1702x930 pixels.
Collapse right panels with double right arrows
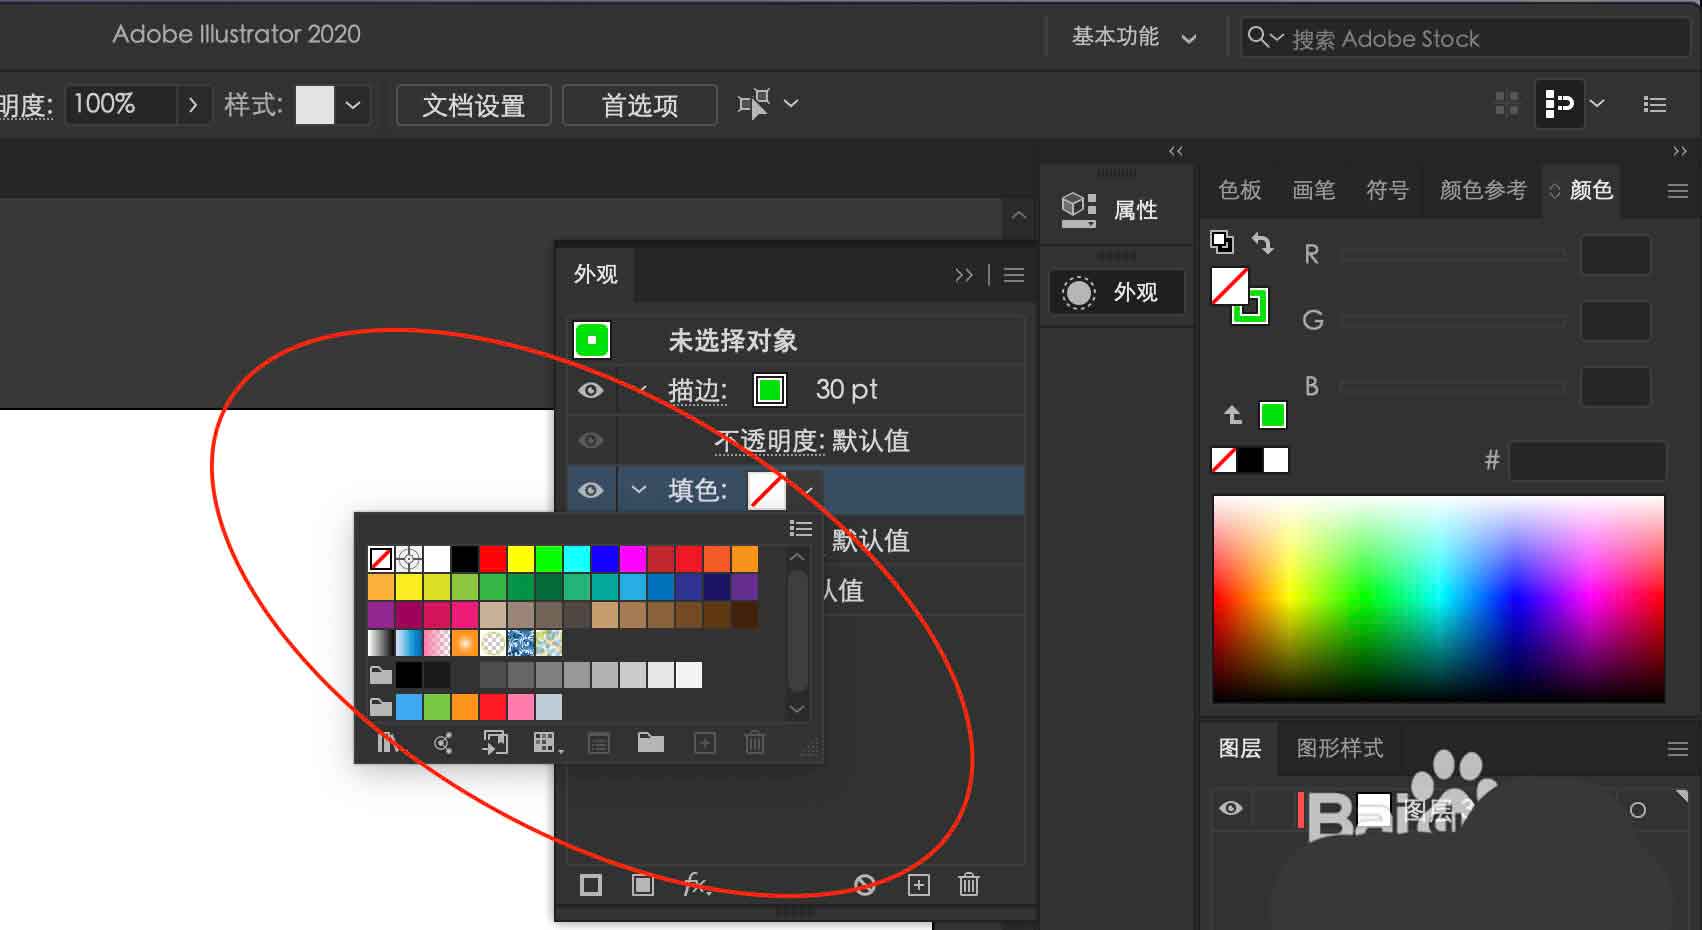(x=1680, y=151)
